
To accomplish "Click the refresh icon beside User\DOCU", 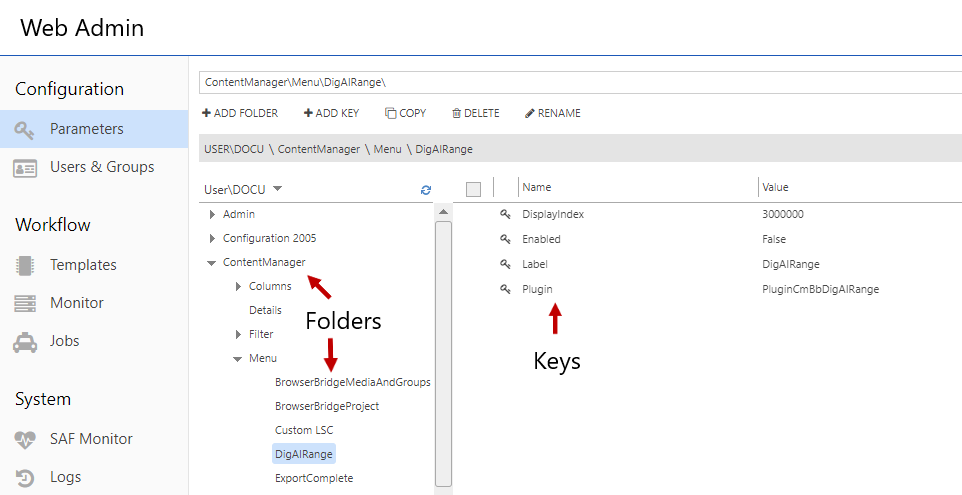I will [426, 189].
